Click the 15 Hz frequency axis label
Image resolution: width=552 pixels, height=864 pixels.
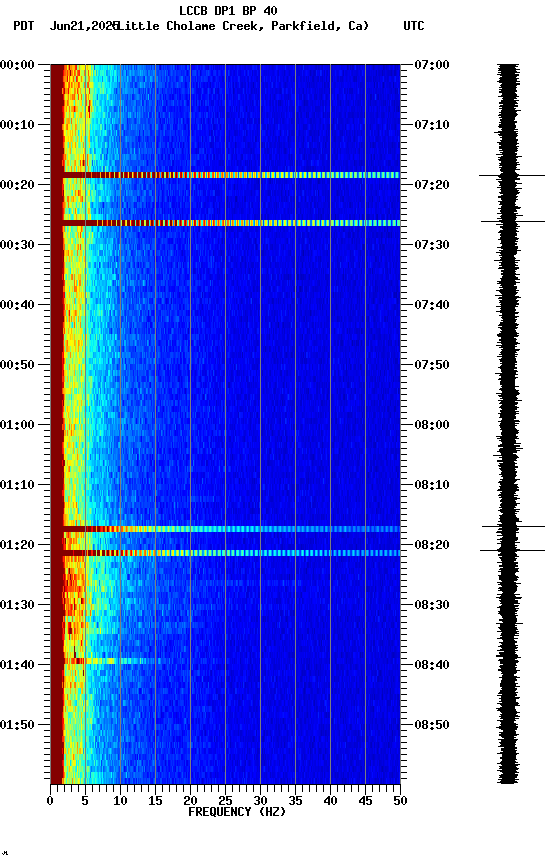click(155, 801)
